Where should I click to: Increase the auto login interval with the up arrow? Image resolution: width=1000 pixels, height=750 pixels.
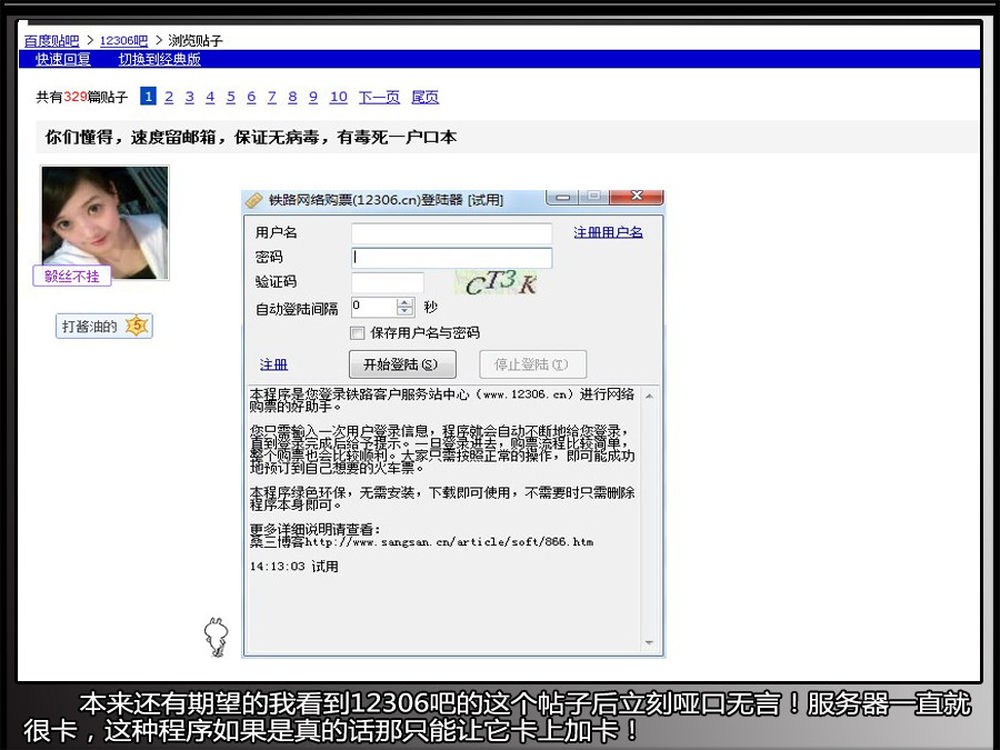click(405, 302)
